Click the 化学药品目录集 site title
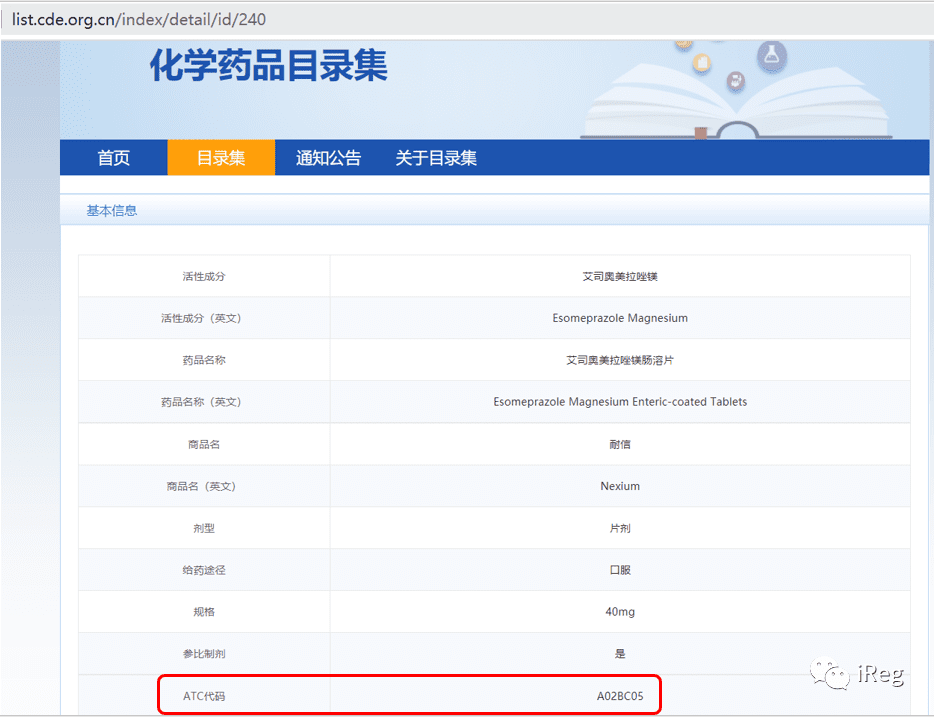The image size is (934, 717). (x=269, y=65)
